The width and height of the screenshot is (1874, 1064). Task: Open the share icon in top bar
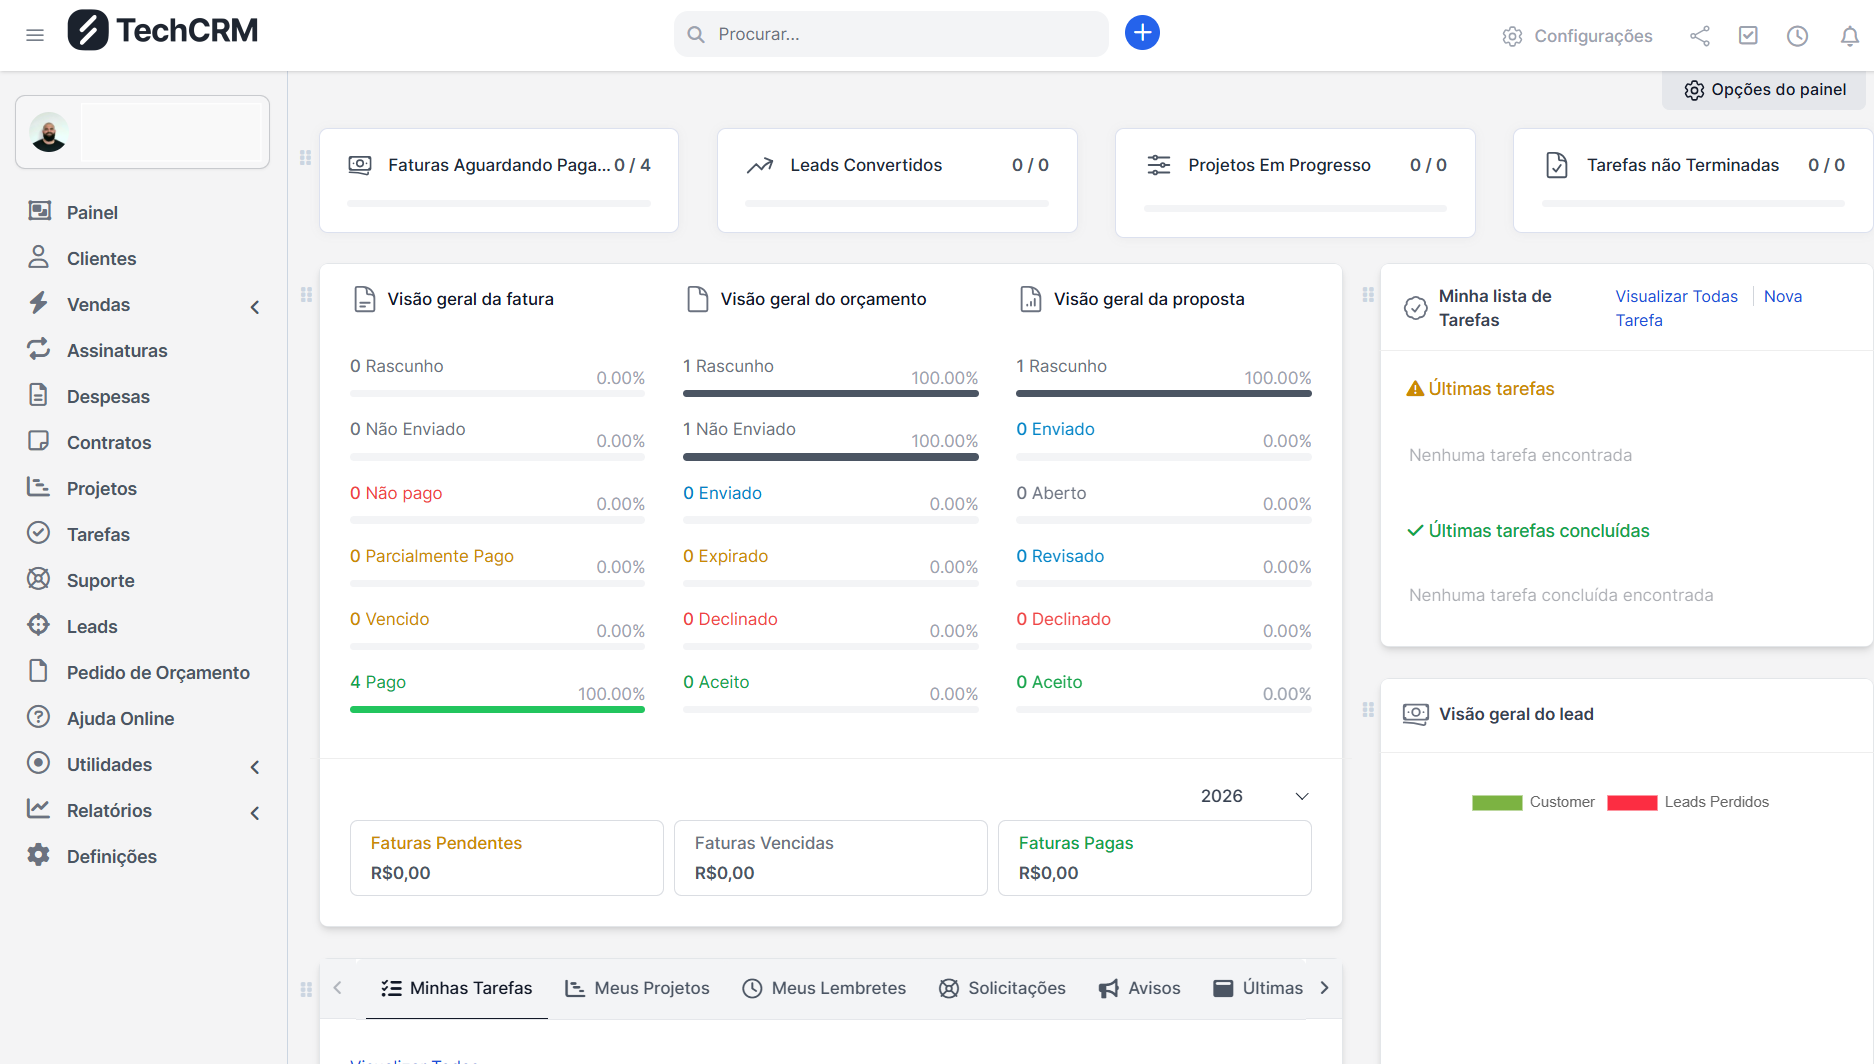point(1699,36)
